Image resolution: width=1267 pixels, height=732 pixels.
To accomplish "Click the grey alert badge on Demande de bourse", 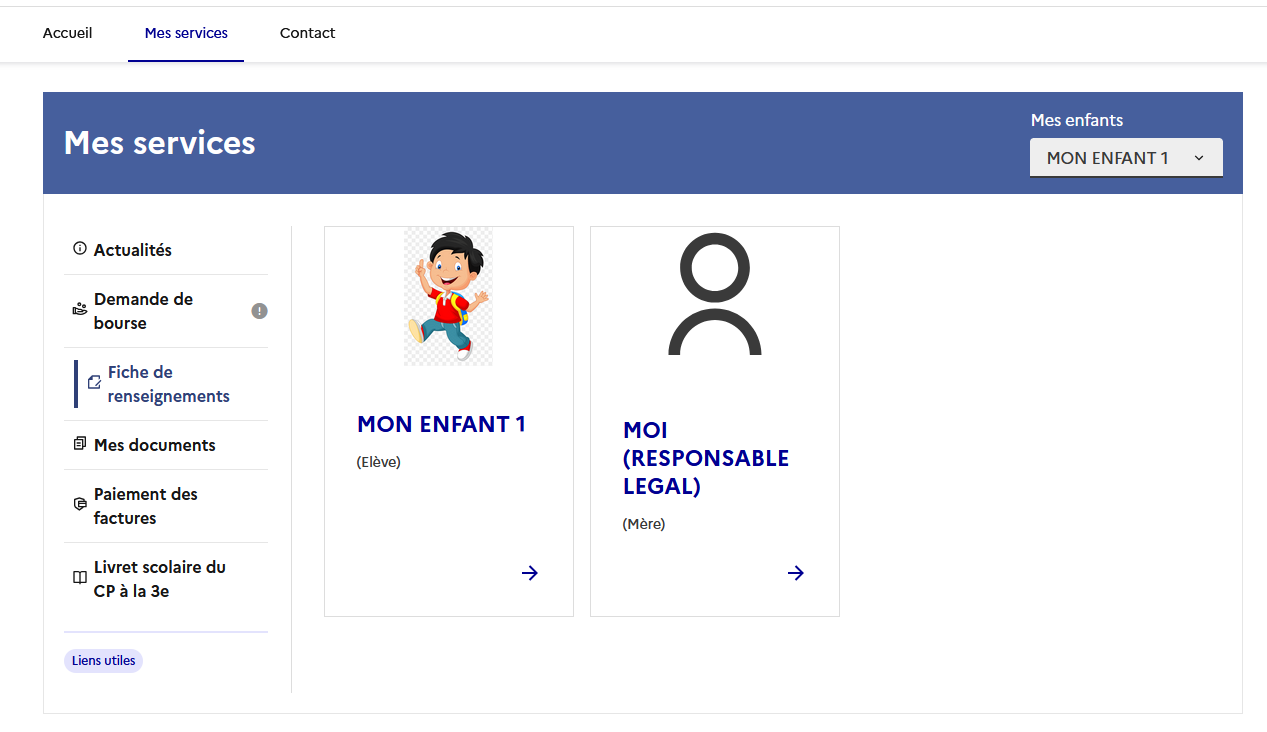I will [259, 311].
